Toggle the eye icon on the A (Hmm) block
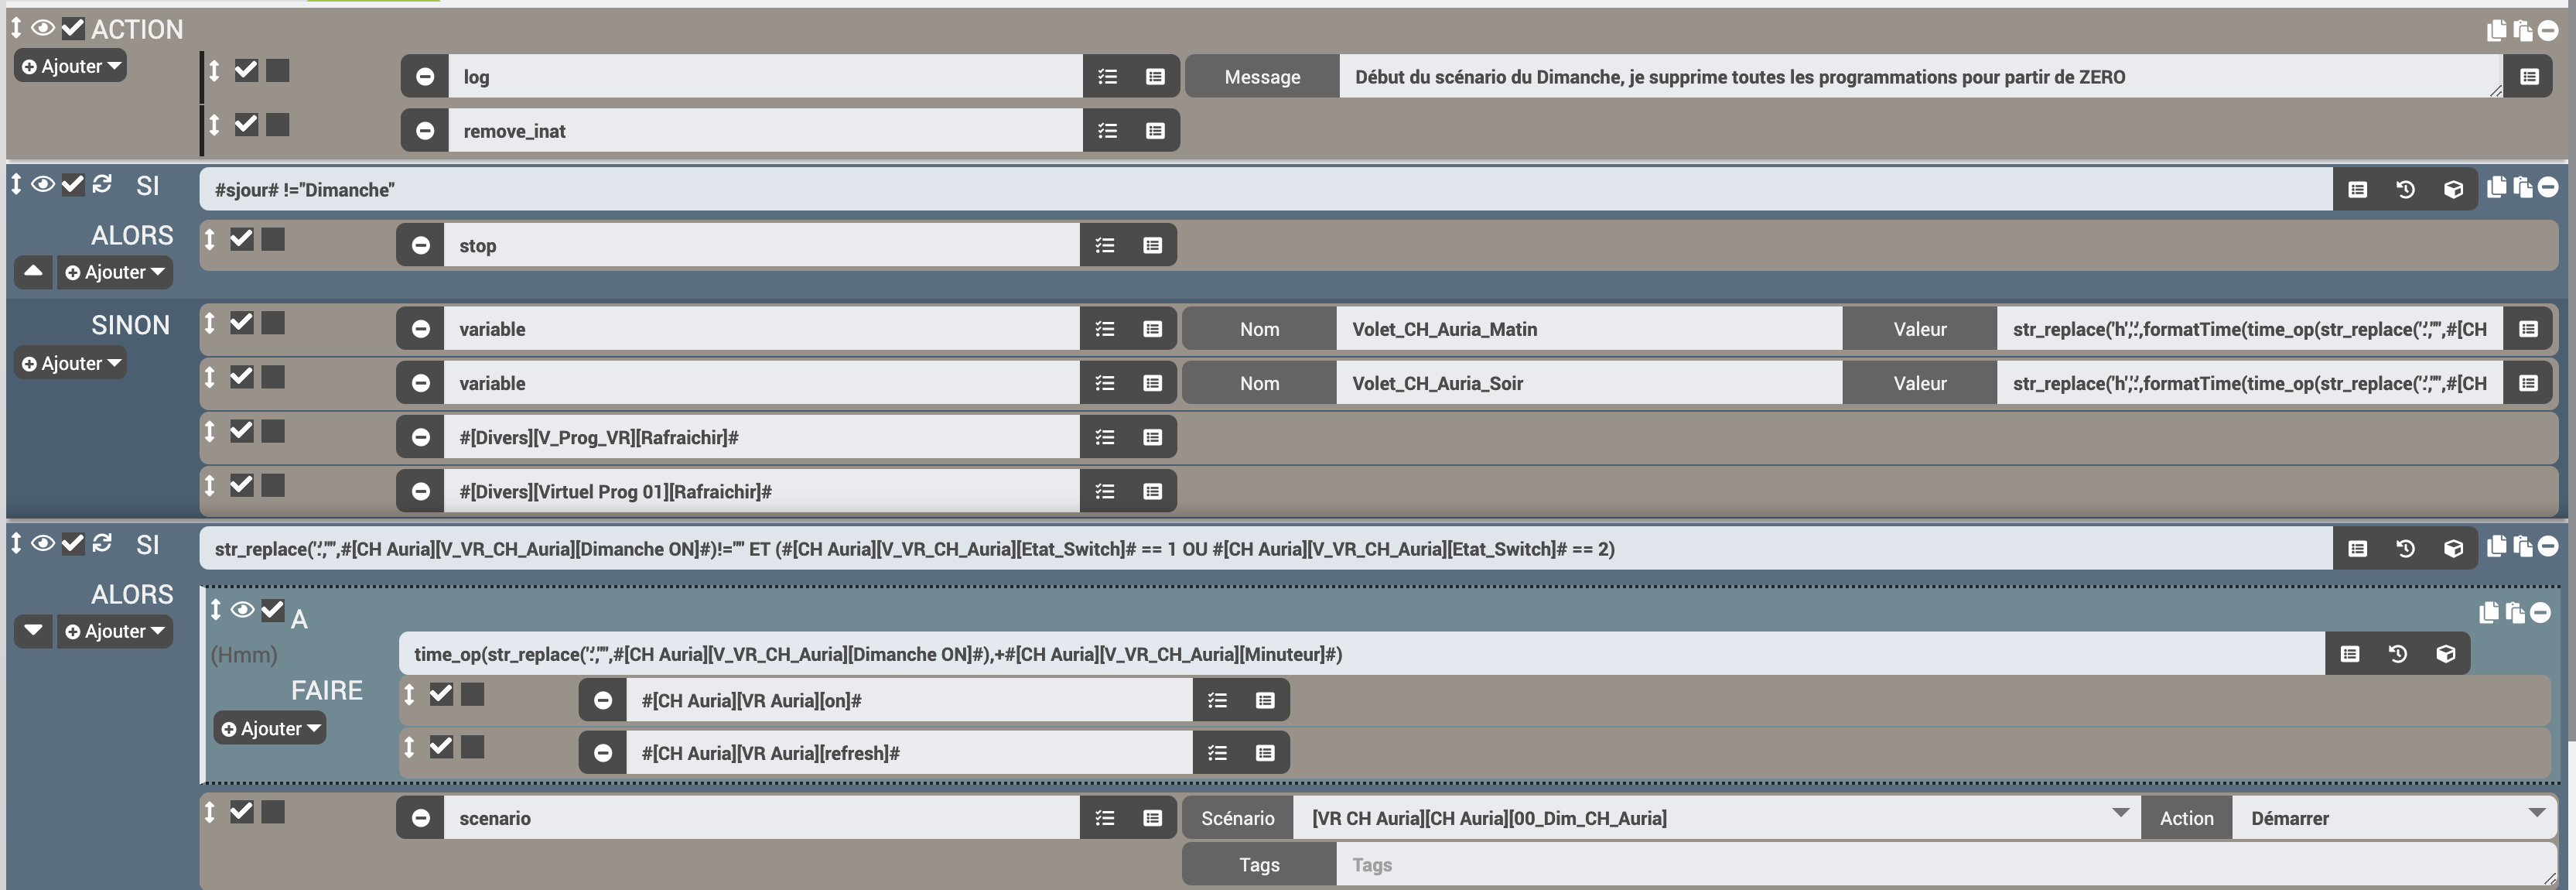The height and width of the screenshot is (890, 2576). tap(242, 609)
